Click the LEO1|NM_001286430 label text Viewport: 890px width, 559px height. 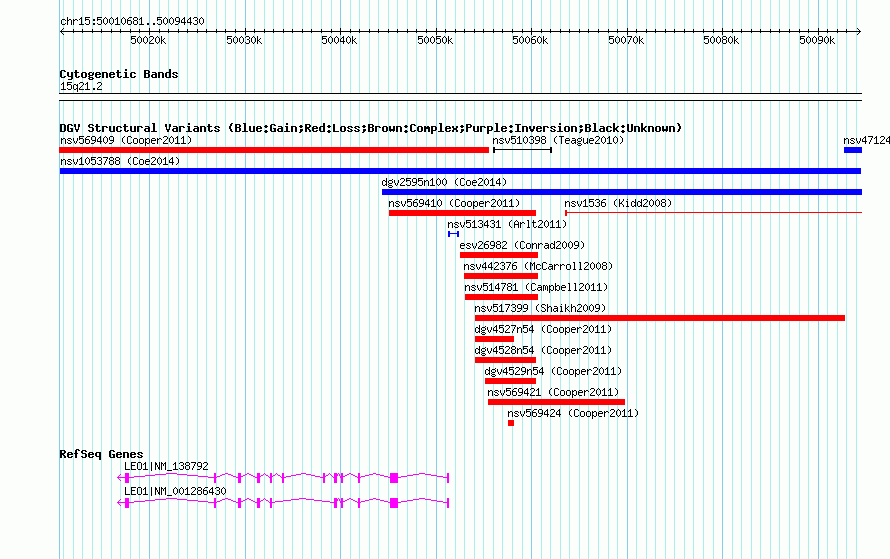(175, 491)
